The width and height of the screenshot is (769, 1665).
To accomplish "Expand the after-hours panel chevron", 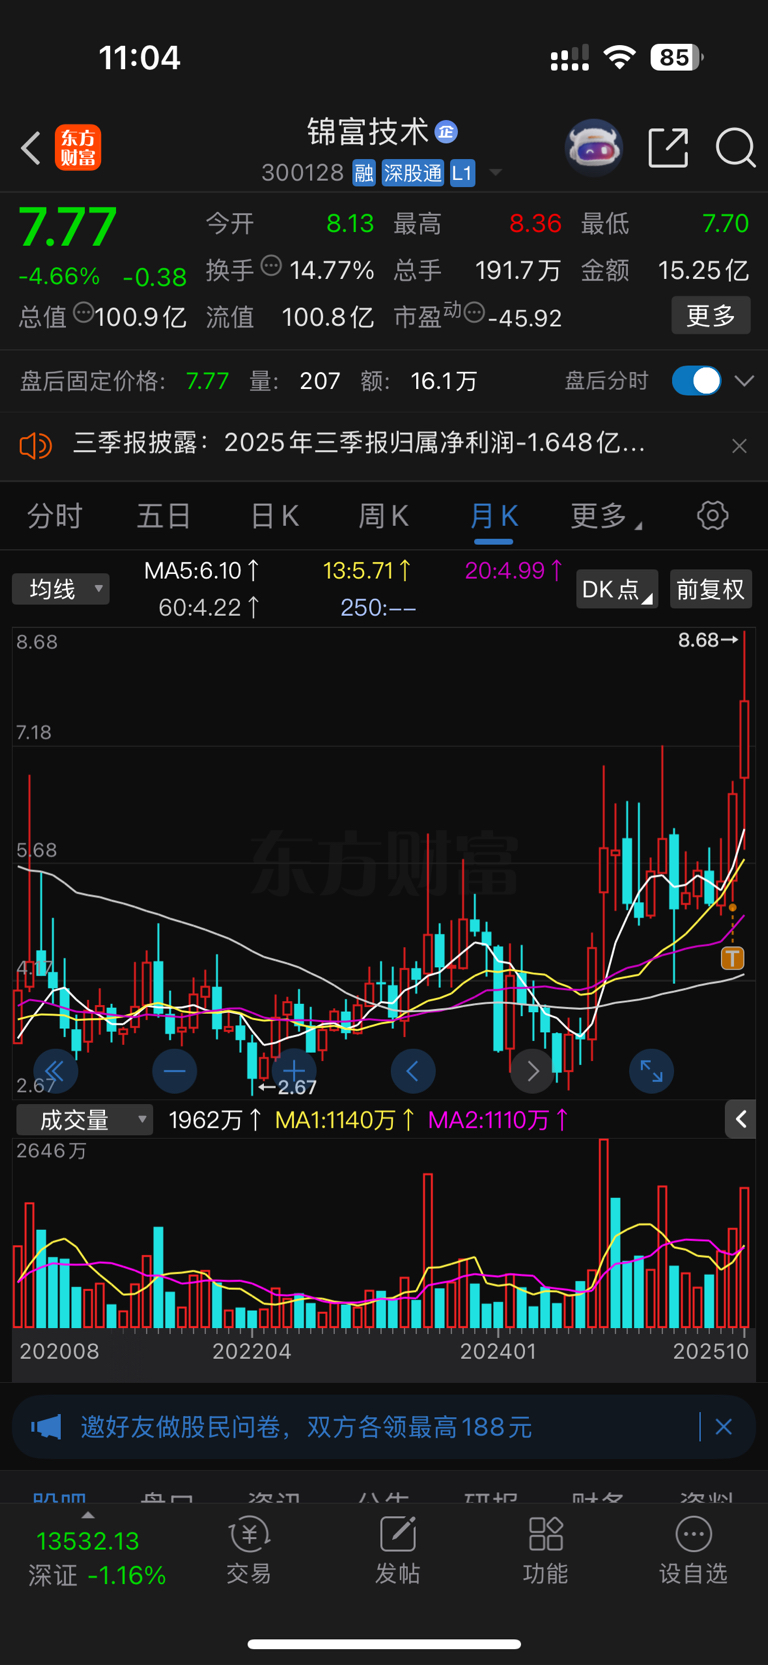I will [744, 381].
